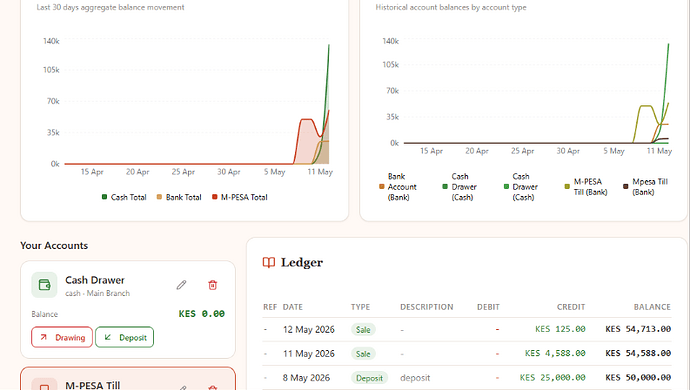Select the Cash Drawer account name
Screen dimensions: 690x390
pos(95,280)
